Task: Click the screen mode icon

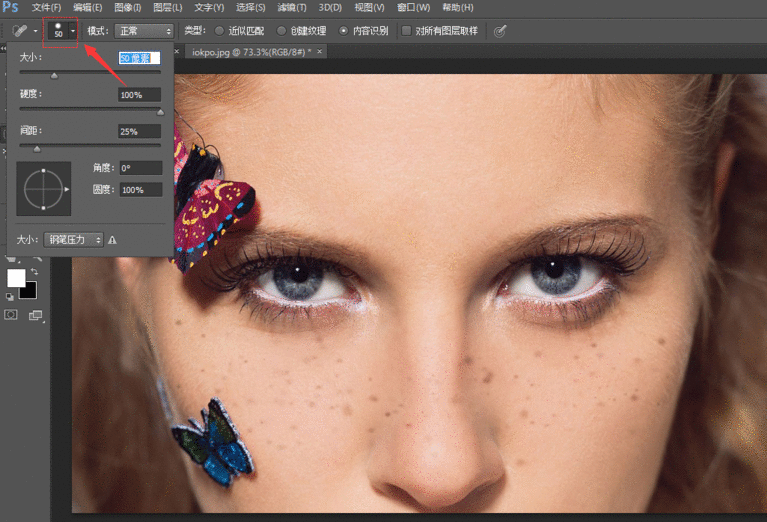Action: (x=36, y=315)
